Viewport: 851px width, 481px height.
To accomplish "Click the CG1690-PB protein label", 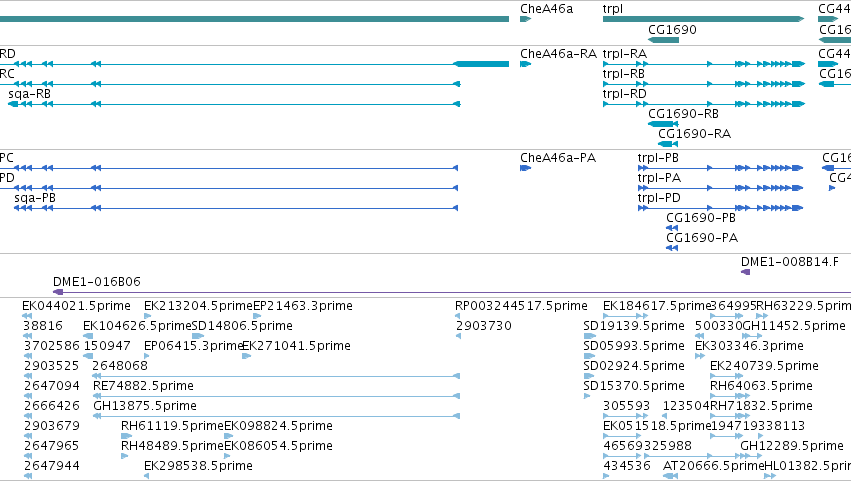I will (x=701, y=218).
